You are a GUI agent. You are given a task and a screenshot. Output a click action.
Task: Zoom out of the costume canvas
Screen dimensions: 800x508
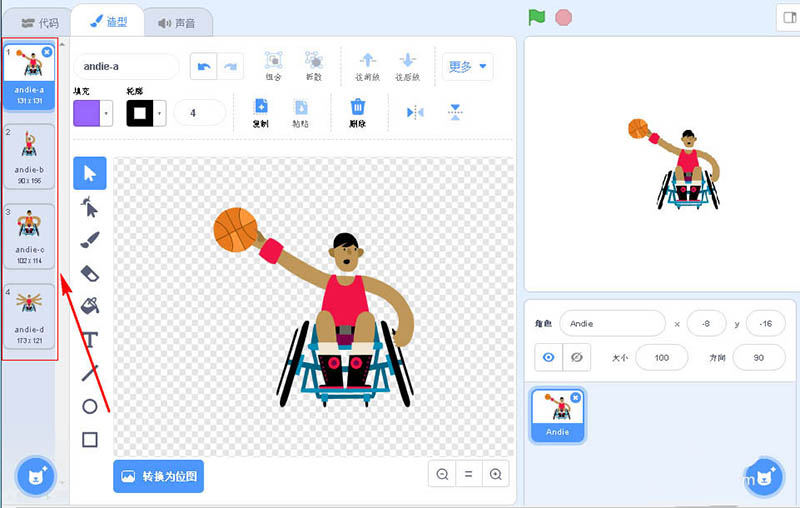(442, 474)
